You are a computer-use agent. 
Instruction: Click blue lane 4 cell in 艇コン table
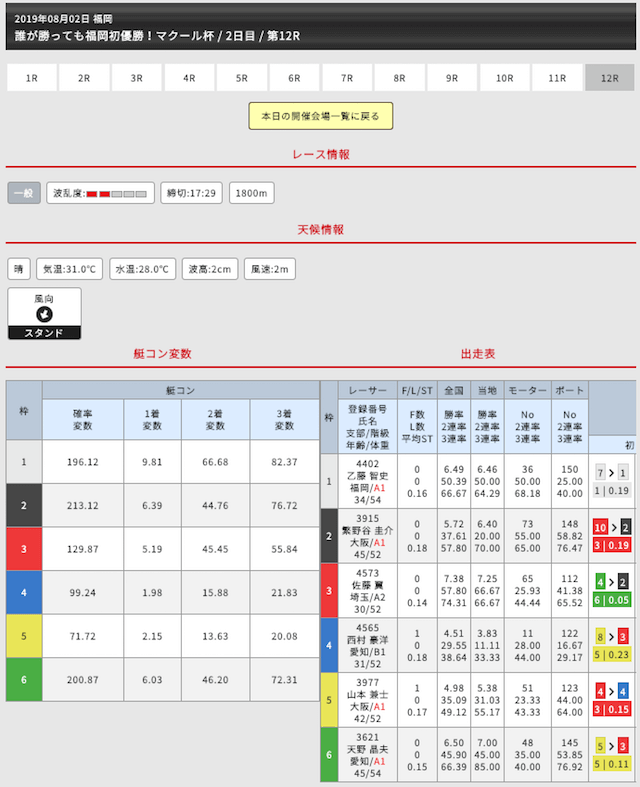click(24, 593)
